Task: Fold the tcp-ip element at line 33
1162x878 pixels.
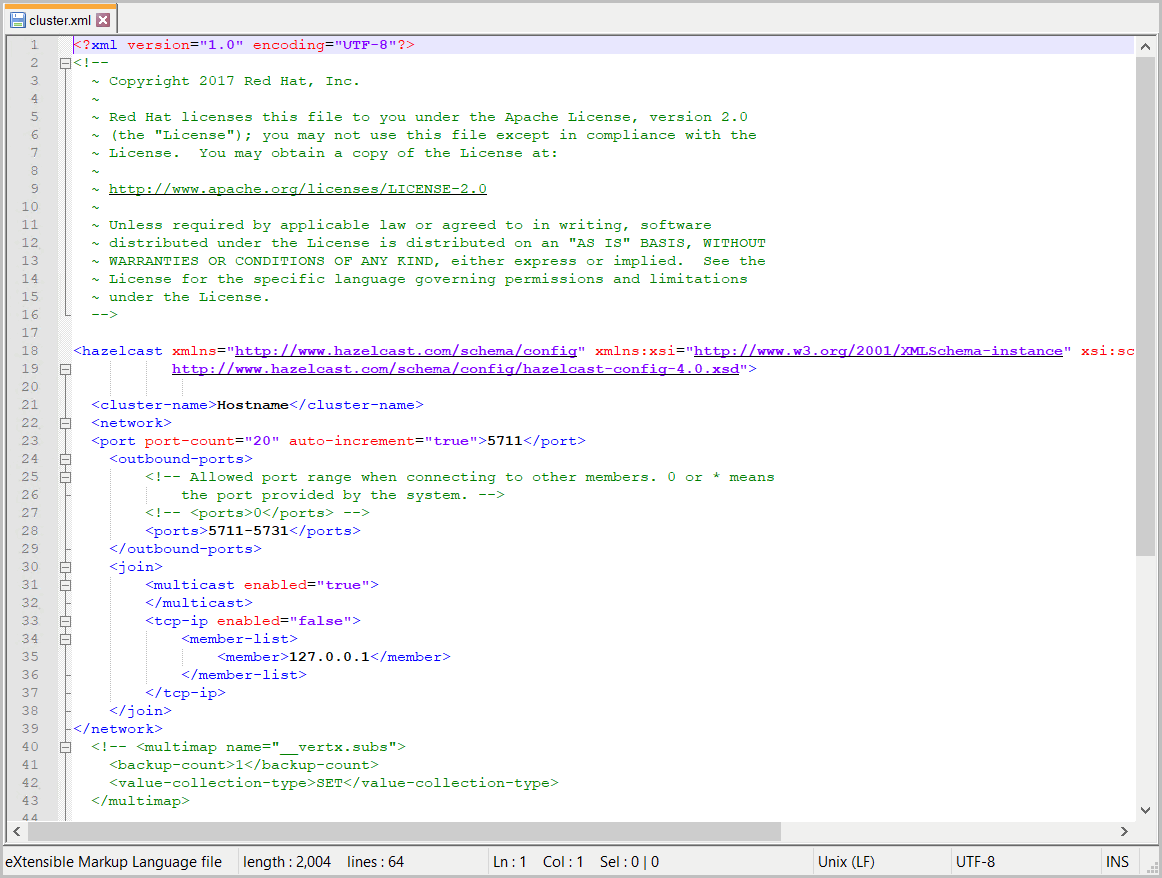Action: click(x=65, y=621)
